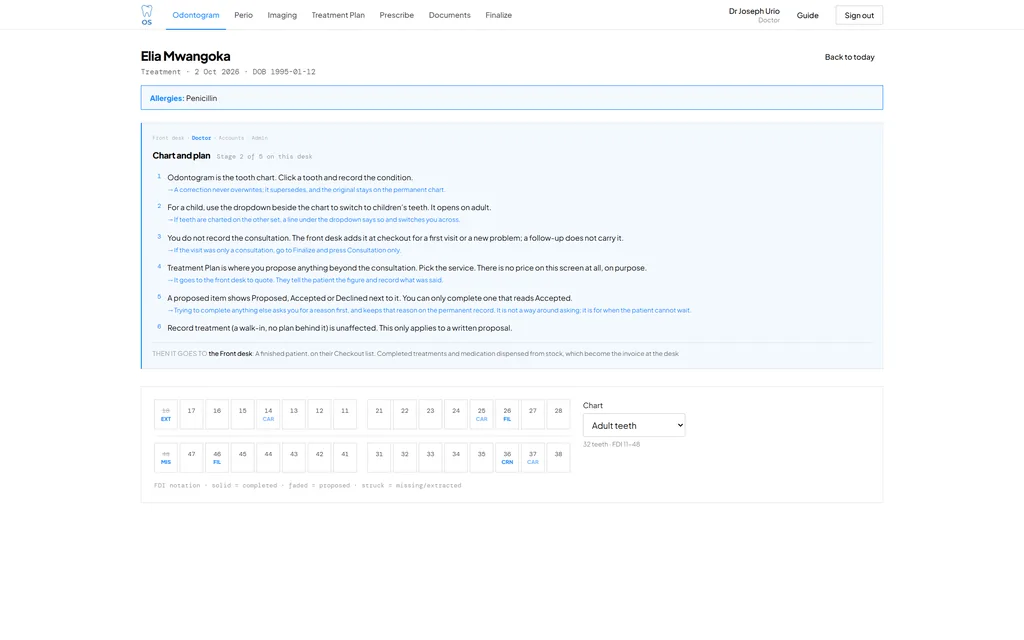Click the '32 teeth · FDI 11–48' caption
The image size is (1024, 640).
611,444
